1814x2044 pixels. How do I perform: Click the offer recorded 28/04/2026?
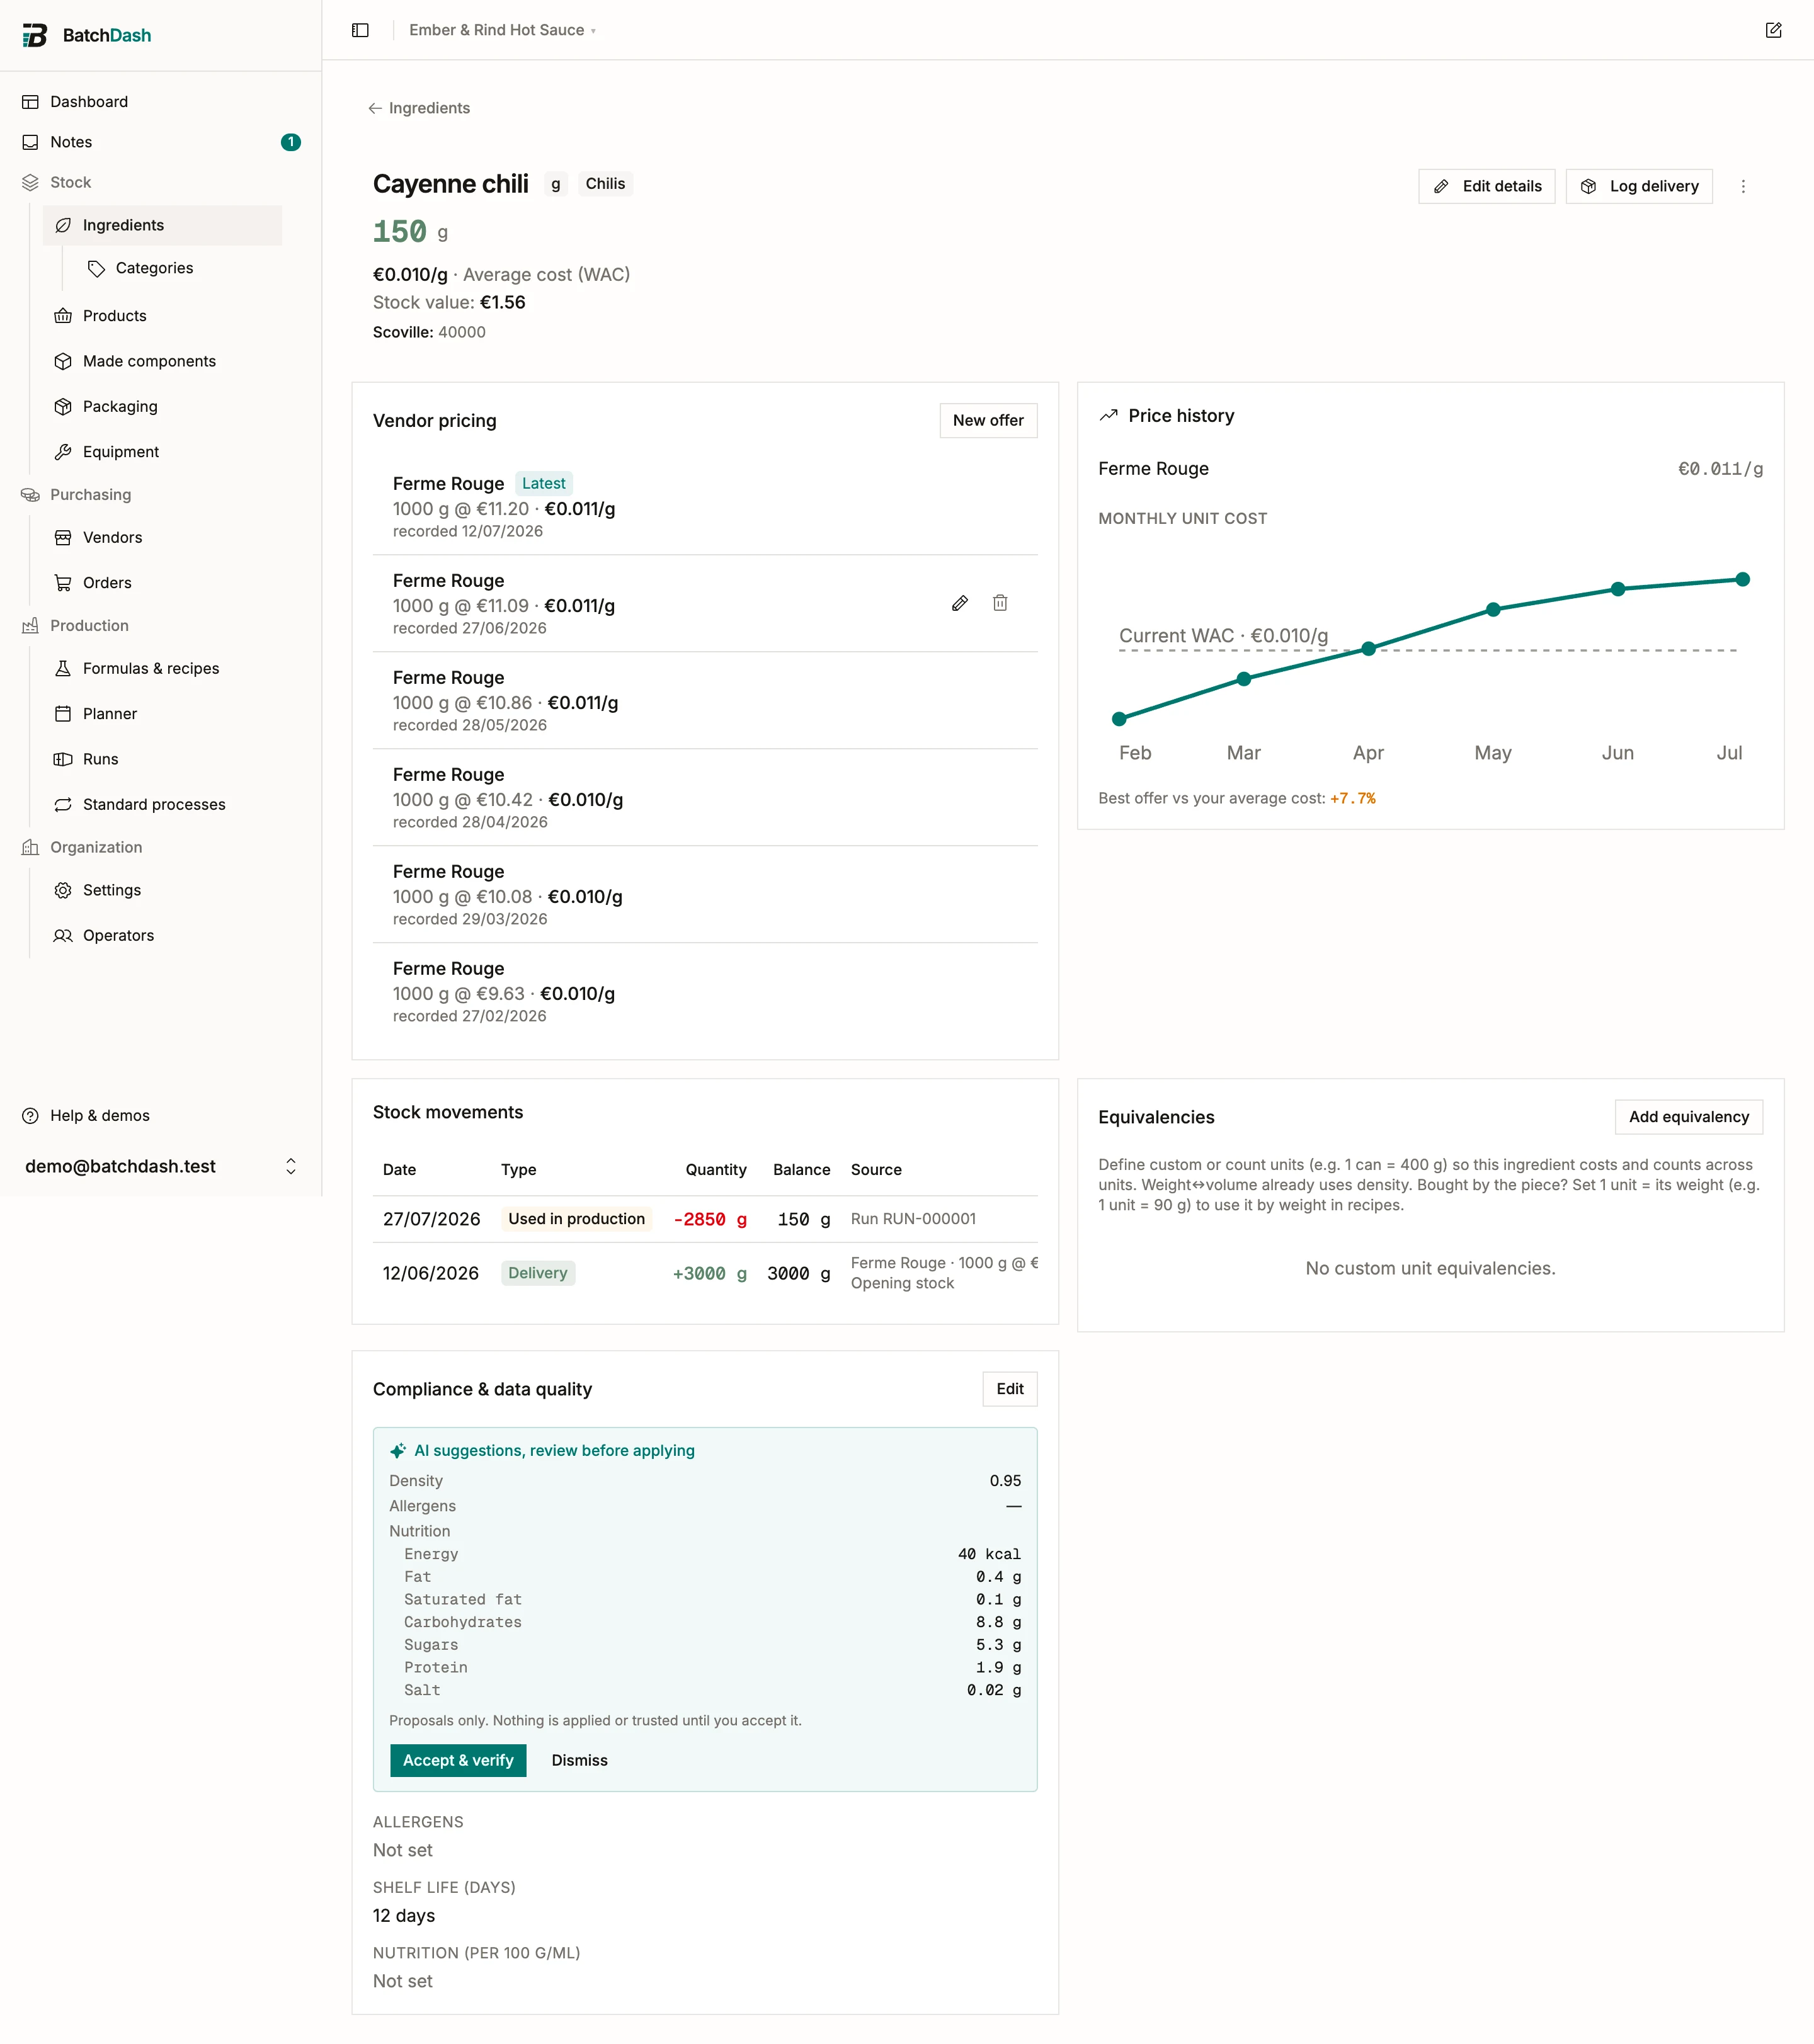pos(705,798)
